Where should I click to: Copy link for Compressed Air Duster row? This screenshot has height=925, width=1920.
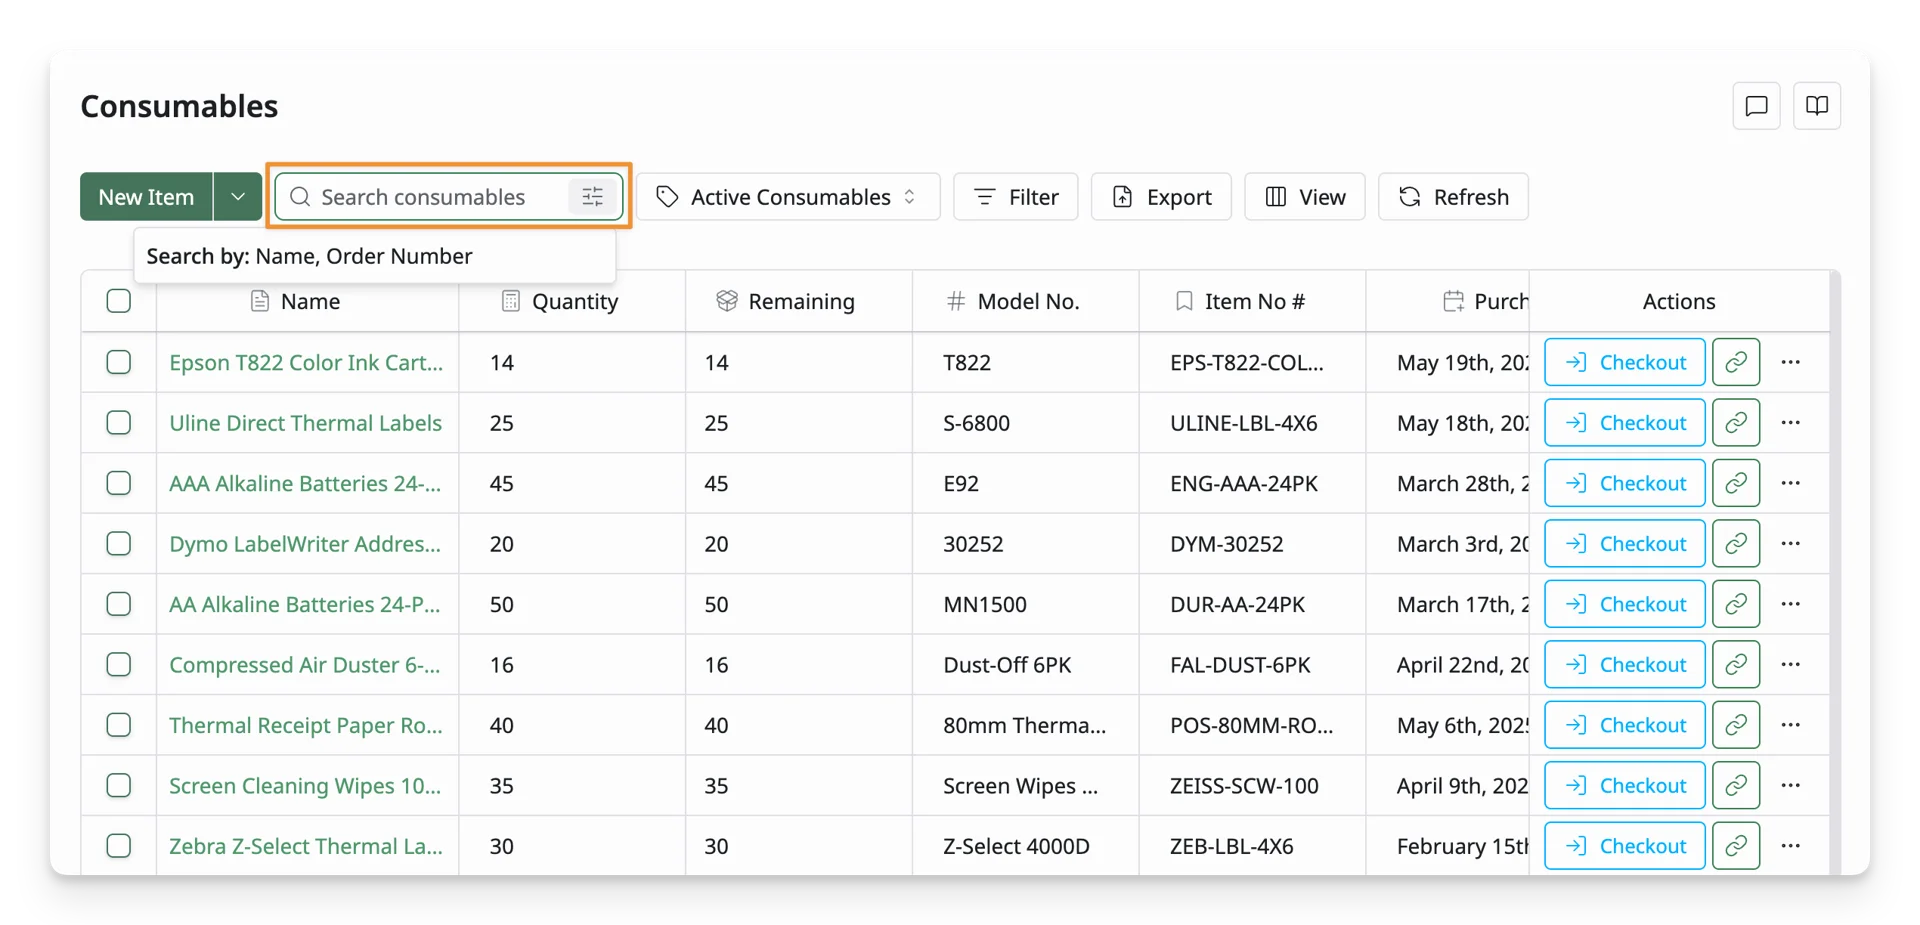point(1736,665)
